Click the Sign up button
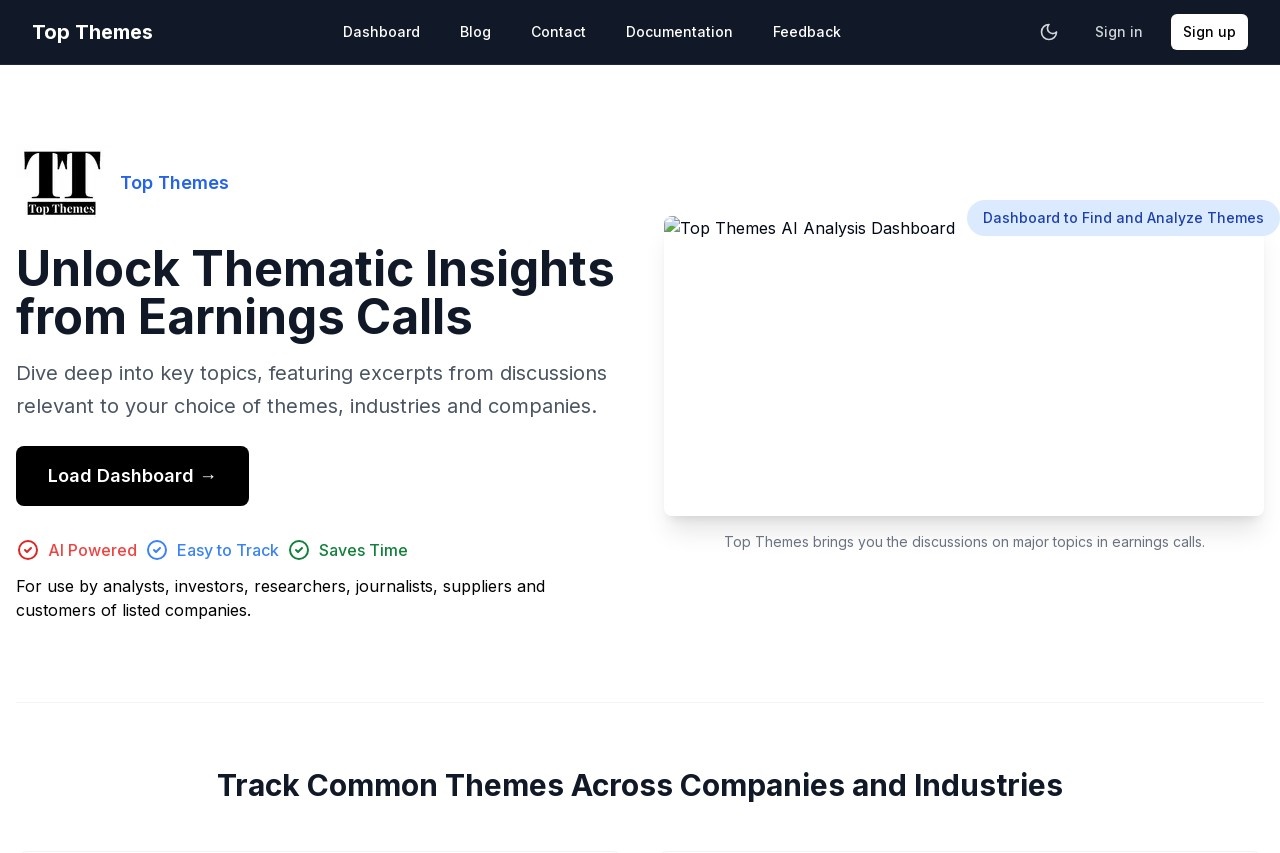Viewport: 1280px width, 853px height. [x=1209, y=32]
